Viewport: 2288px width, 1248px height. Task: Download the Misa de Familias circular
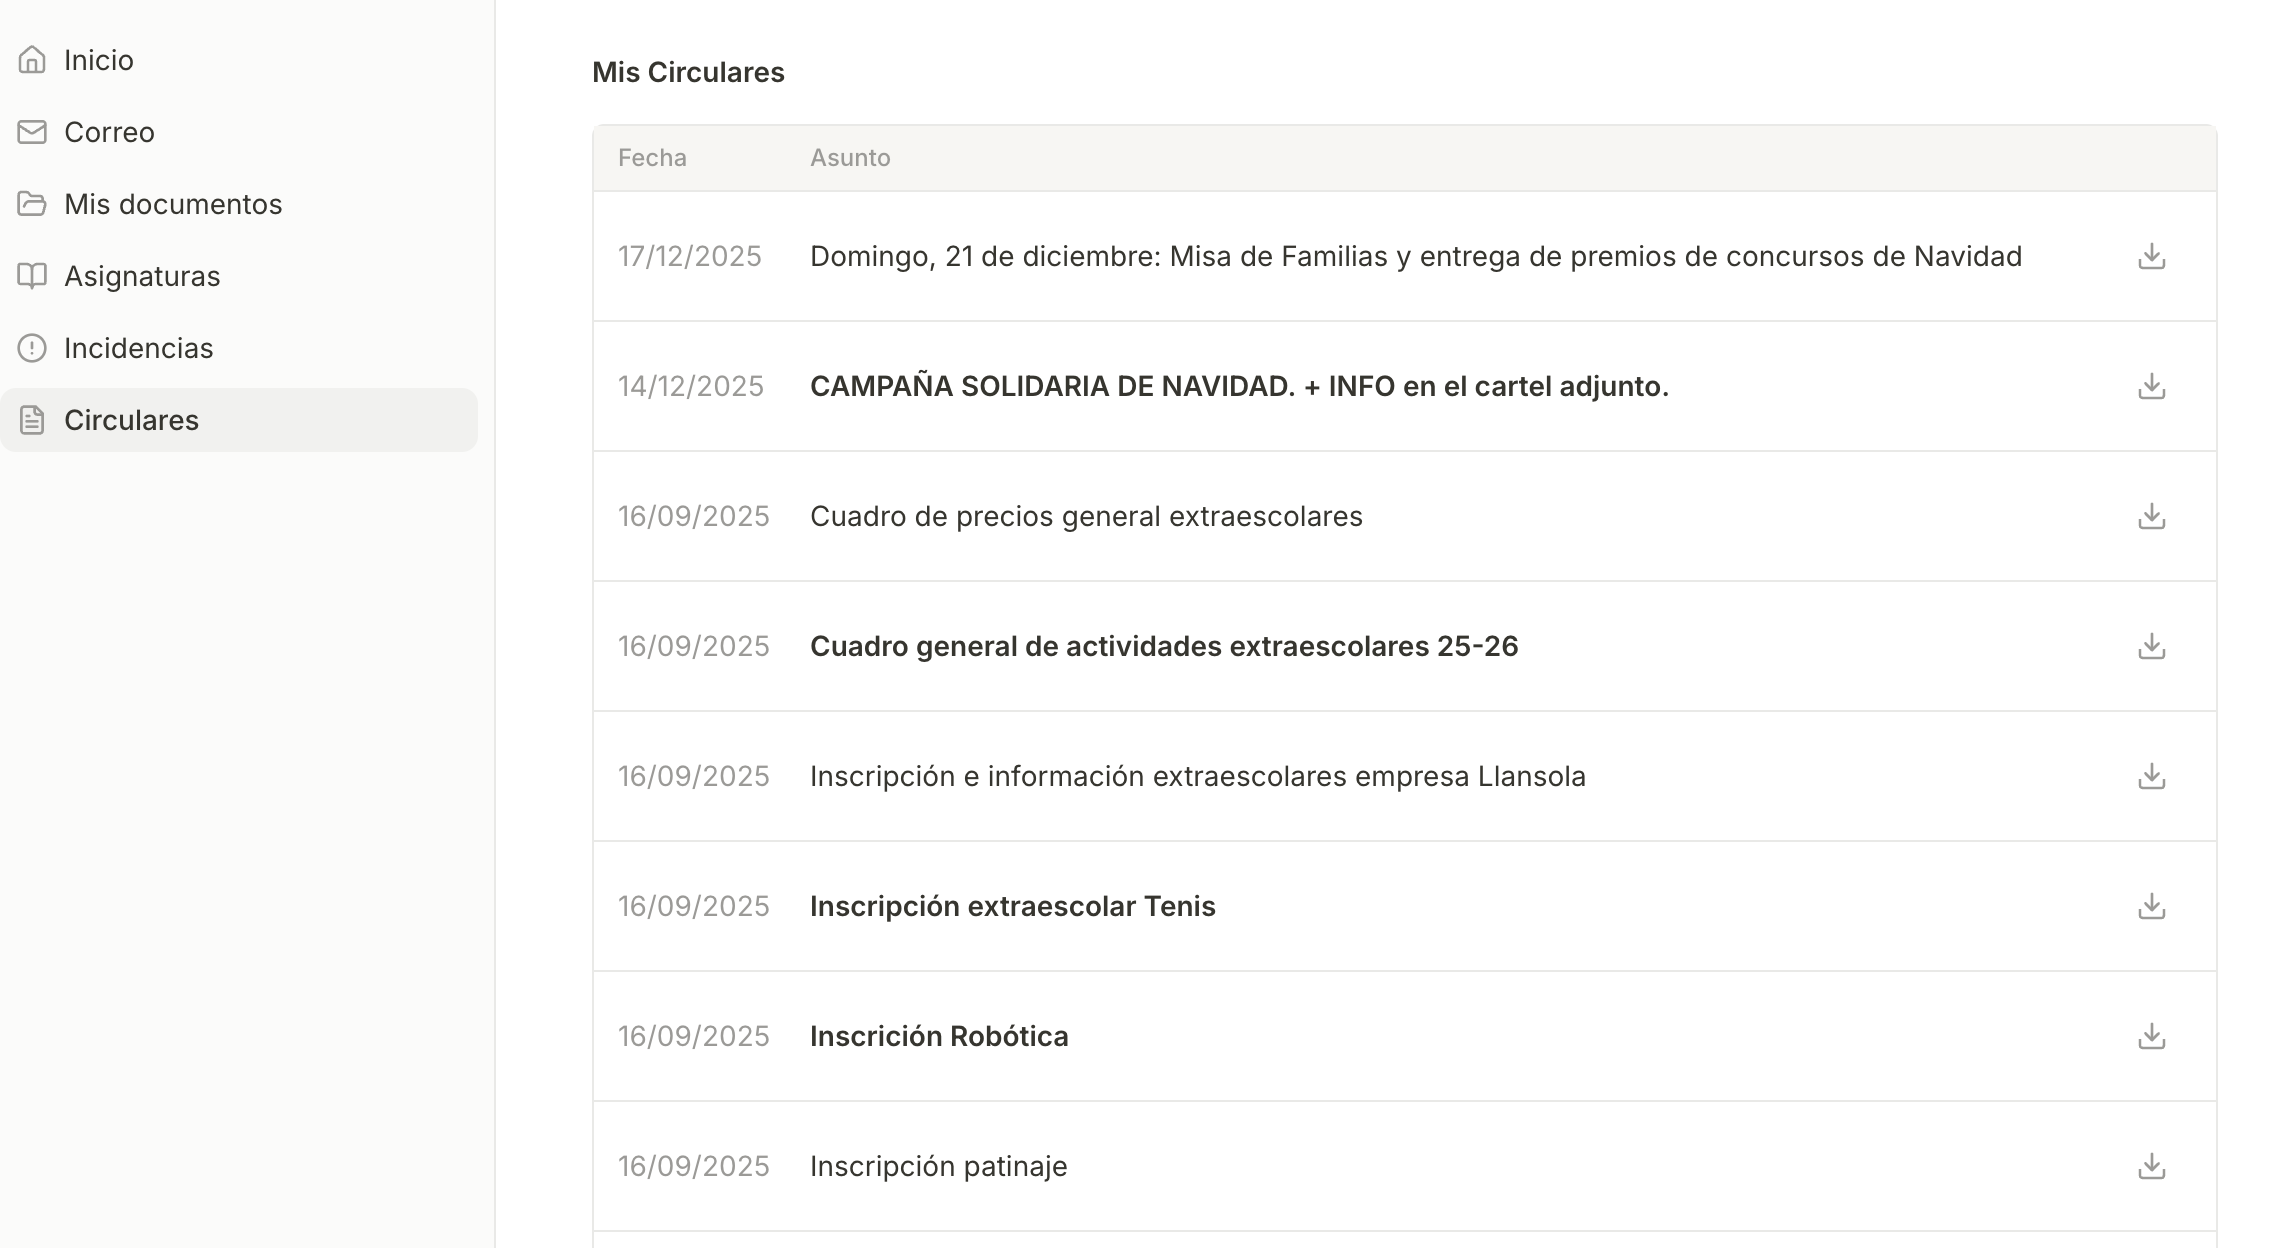coord(2151,257)
